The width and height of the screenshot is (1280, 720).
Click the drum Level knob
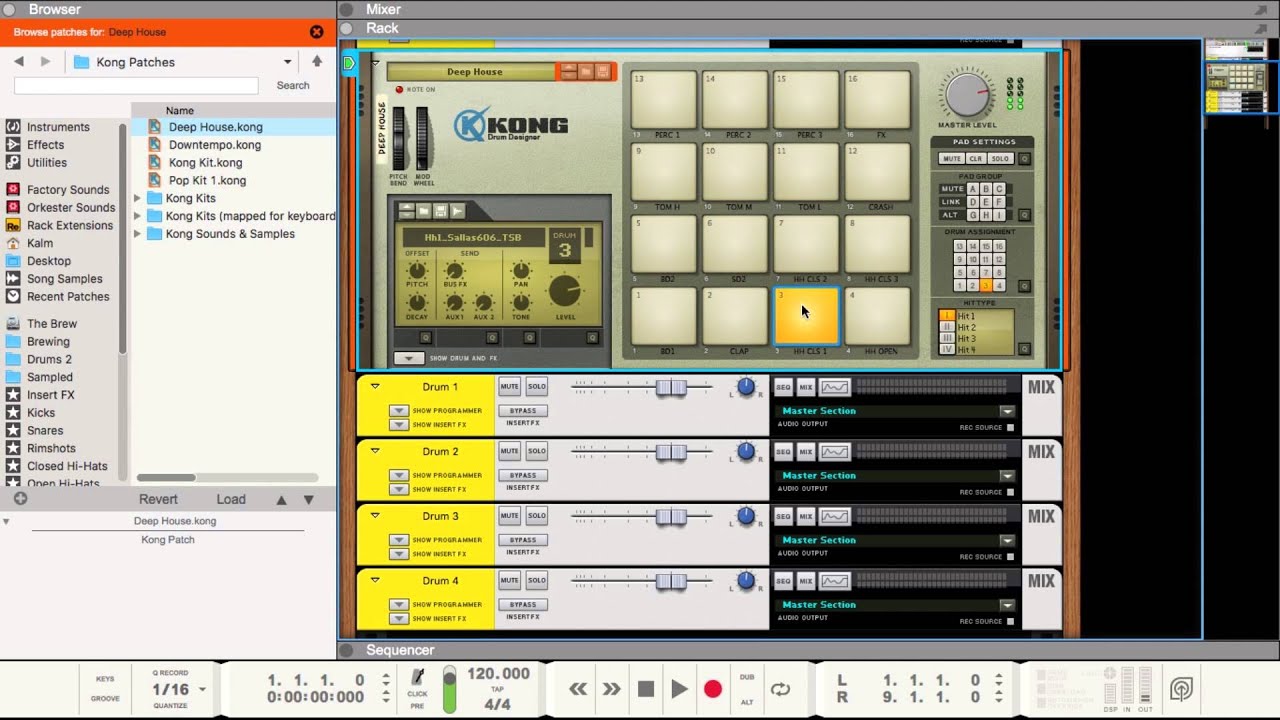pos(565,290)
